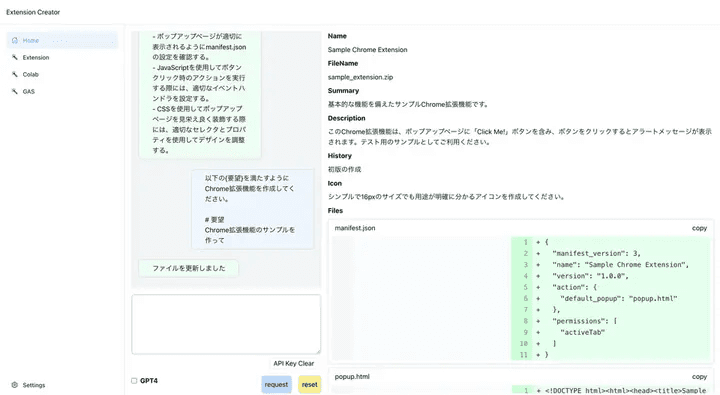Click the 'ファイルを更新しました' chat message

tap(189, 268)
